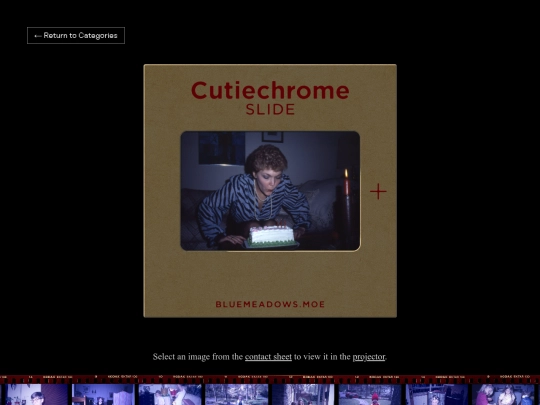Select the thumbnail of person wearing glasses
This screenshot has height=405, width=540.
tap(36, 395)
